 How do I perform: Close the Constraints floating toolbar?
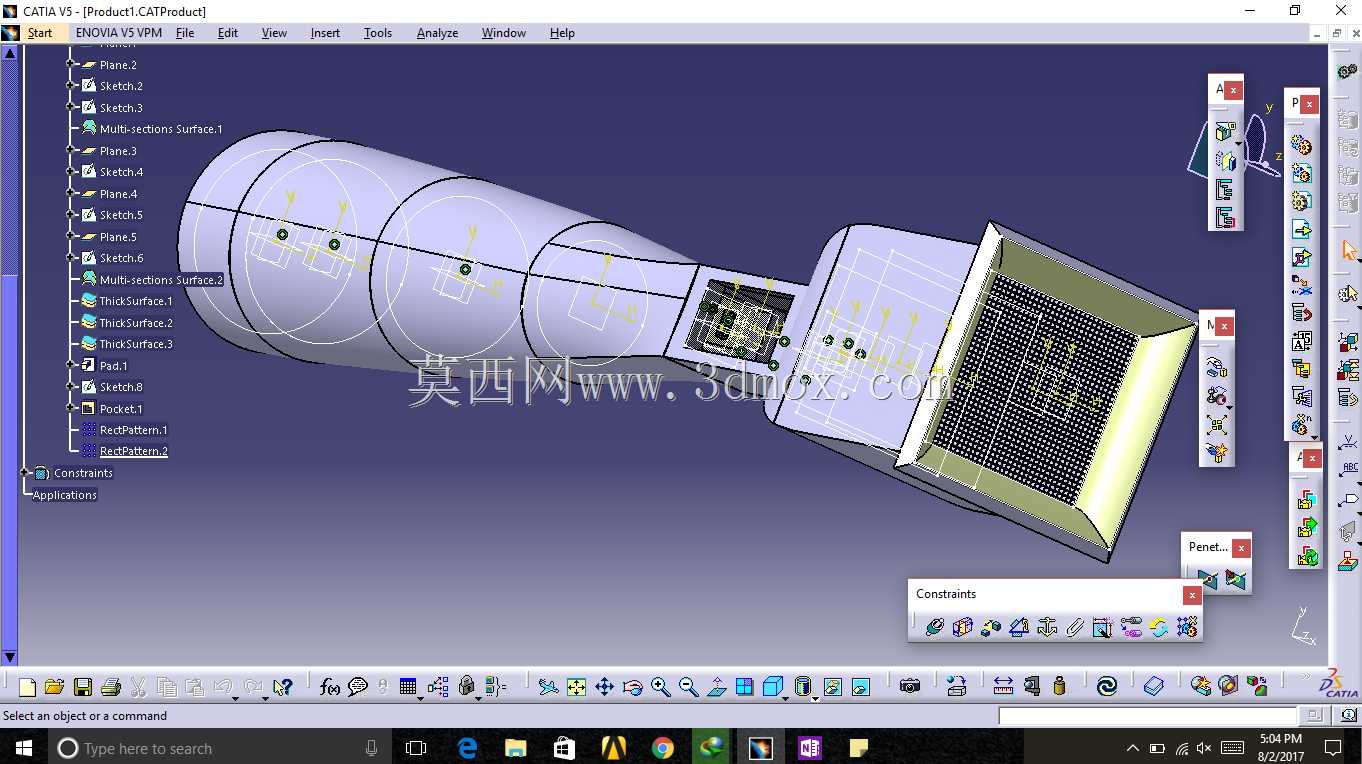click(x=1192, y=595)
